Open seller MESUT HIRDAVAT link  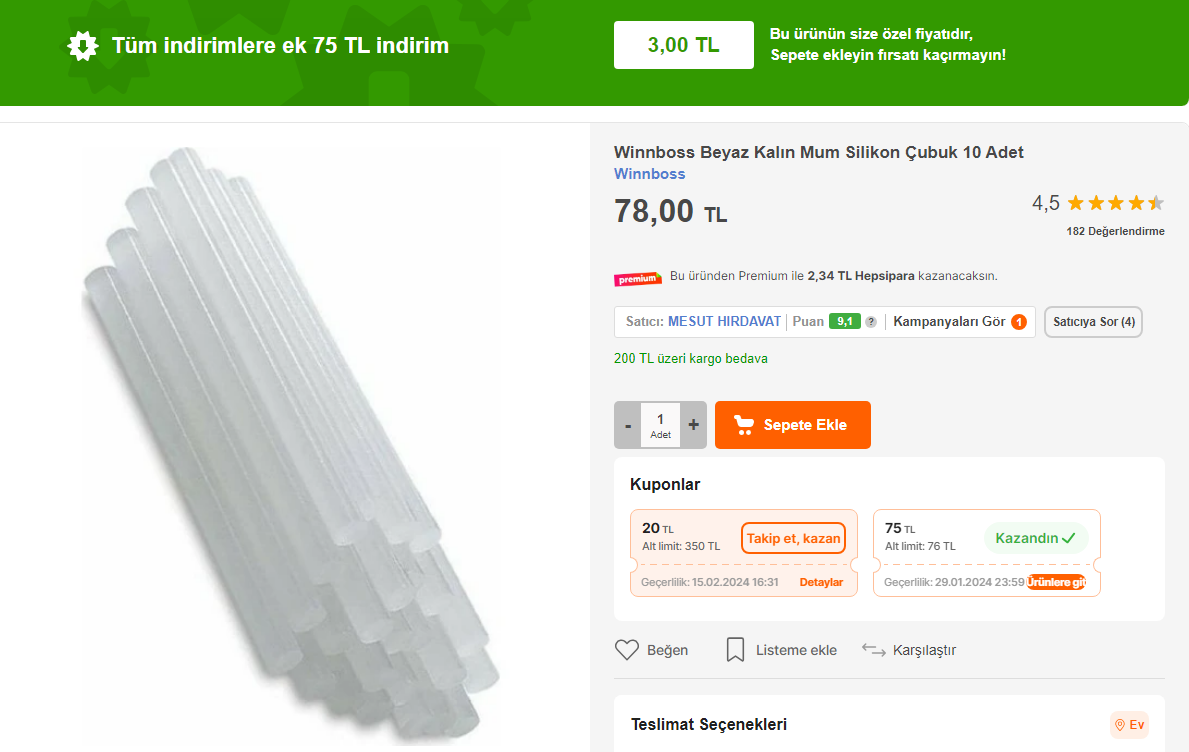click(724, 322)
